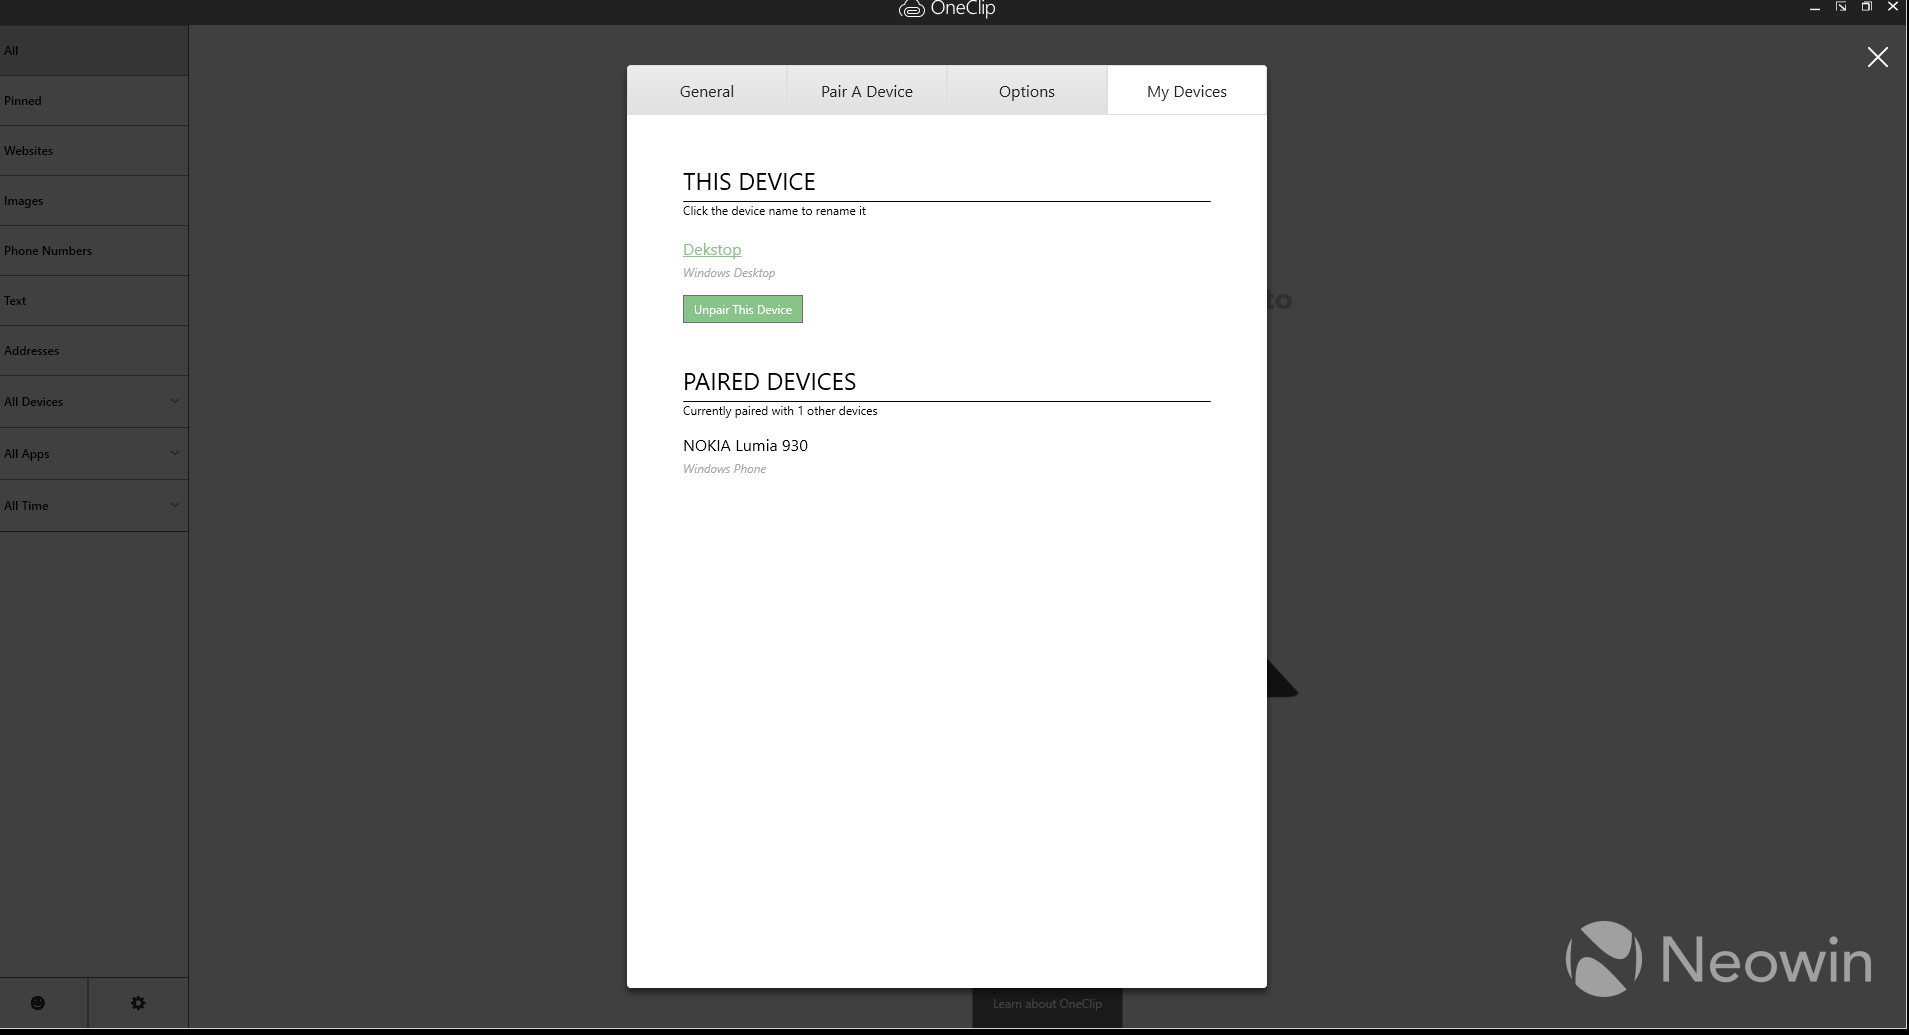Viewport: 1909px width, 1035px height.
Task: Show Images clips in the sidebar
Action: (94, 200)
